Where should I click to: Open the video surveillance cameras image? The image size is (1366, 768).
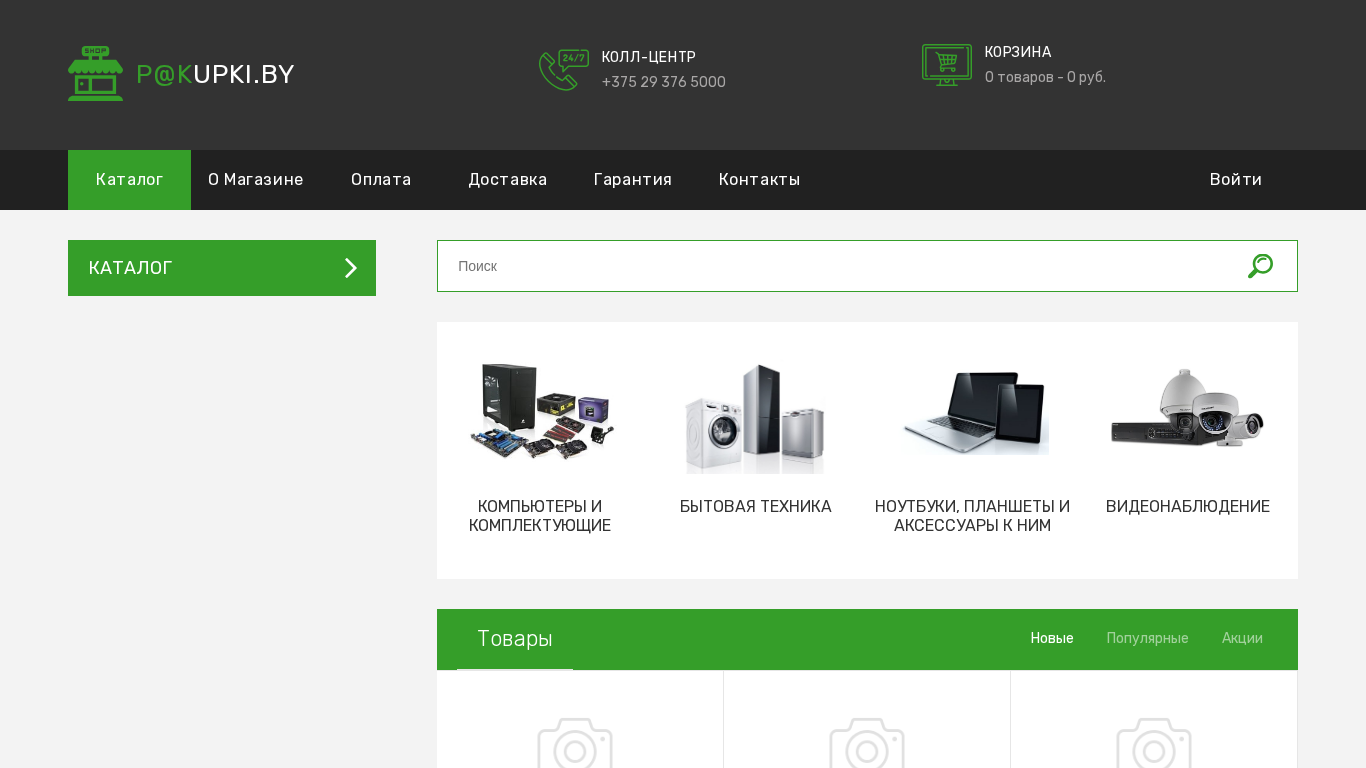(1187, 409)
